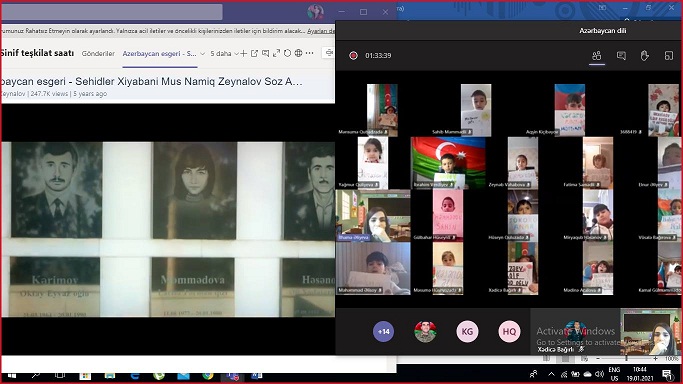
Task: Show participants panel in the meeting
Action: (x=597, y=56)
